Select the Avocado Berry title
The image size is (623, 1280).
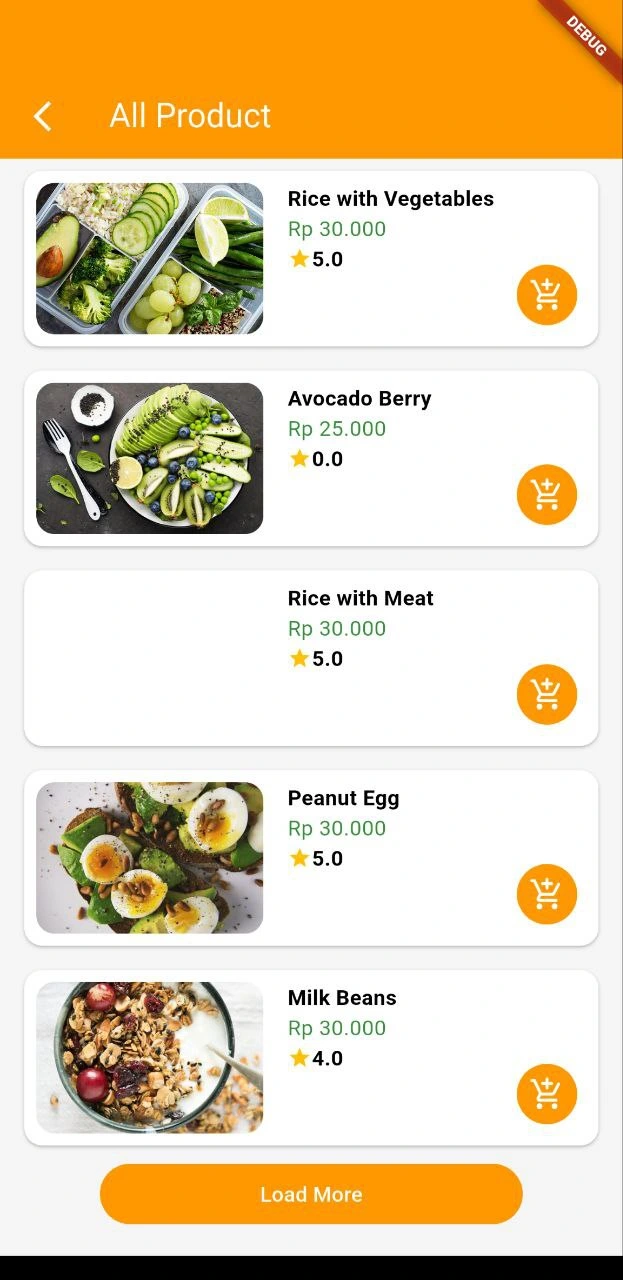point(360,399)
